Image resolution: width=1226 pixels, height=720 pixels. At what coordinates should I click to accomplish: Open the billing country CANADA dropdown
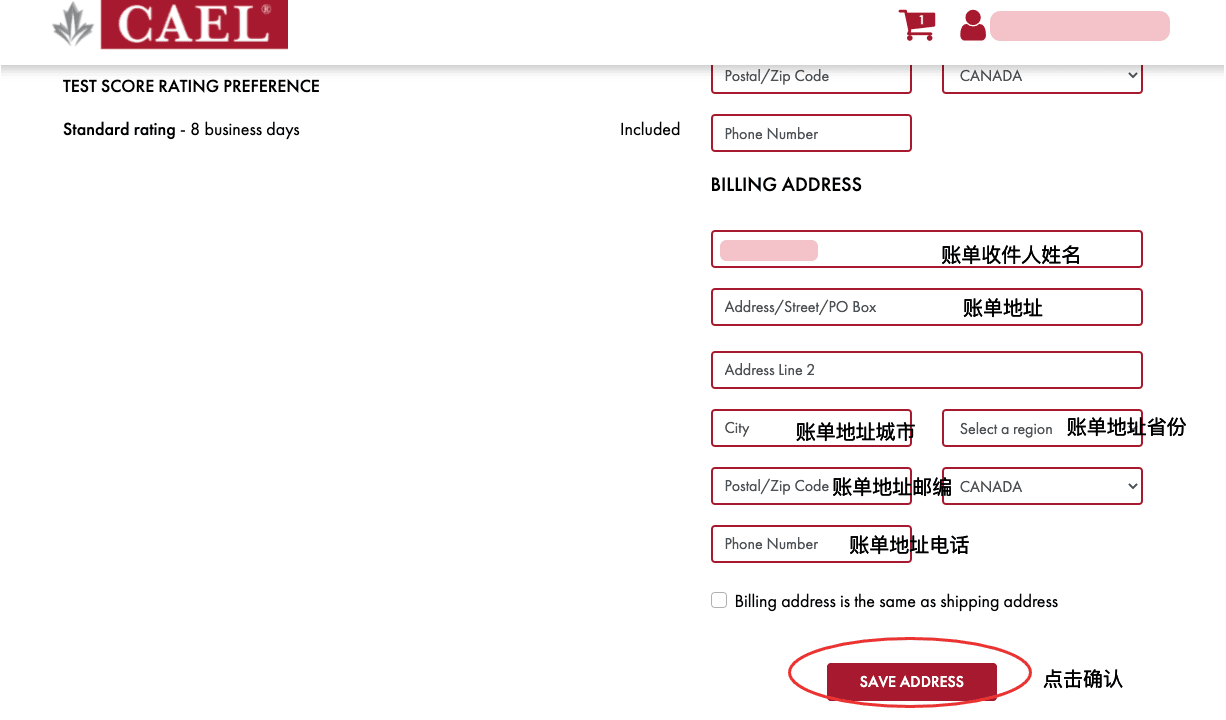tap(1042, 486)
